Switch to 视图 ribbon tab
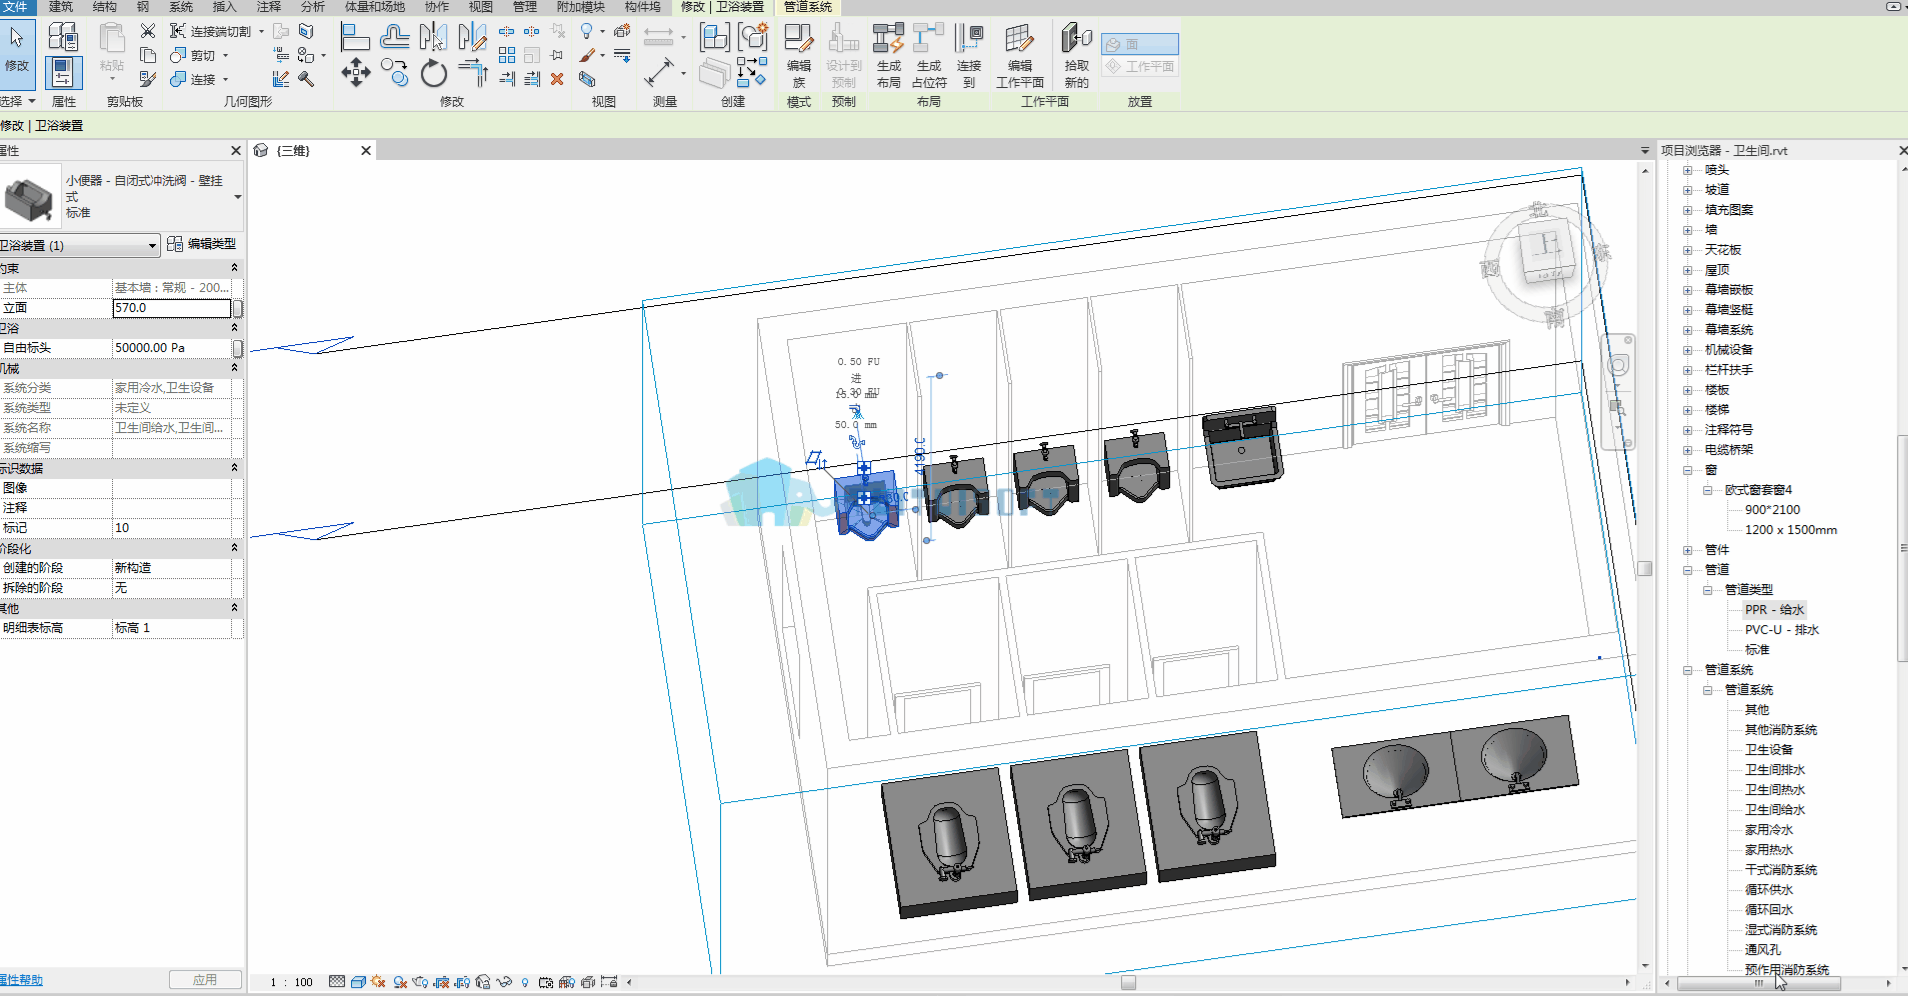The width and height of the screenshot is (1908, 996). [480, 7]
